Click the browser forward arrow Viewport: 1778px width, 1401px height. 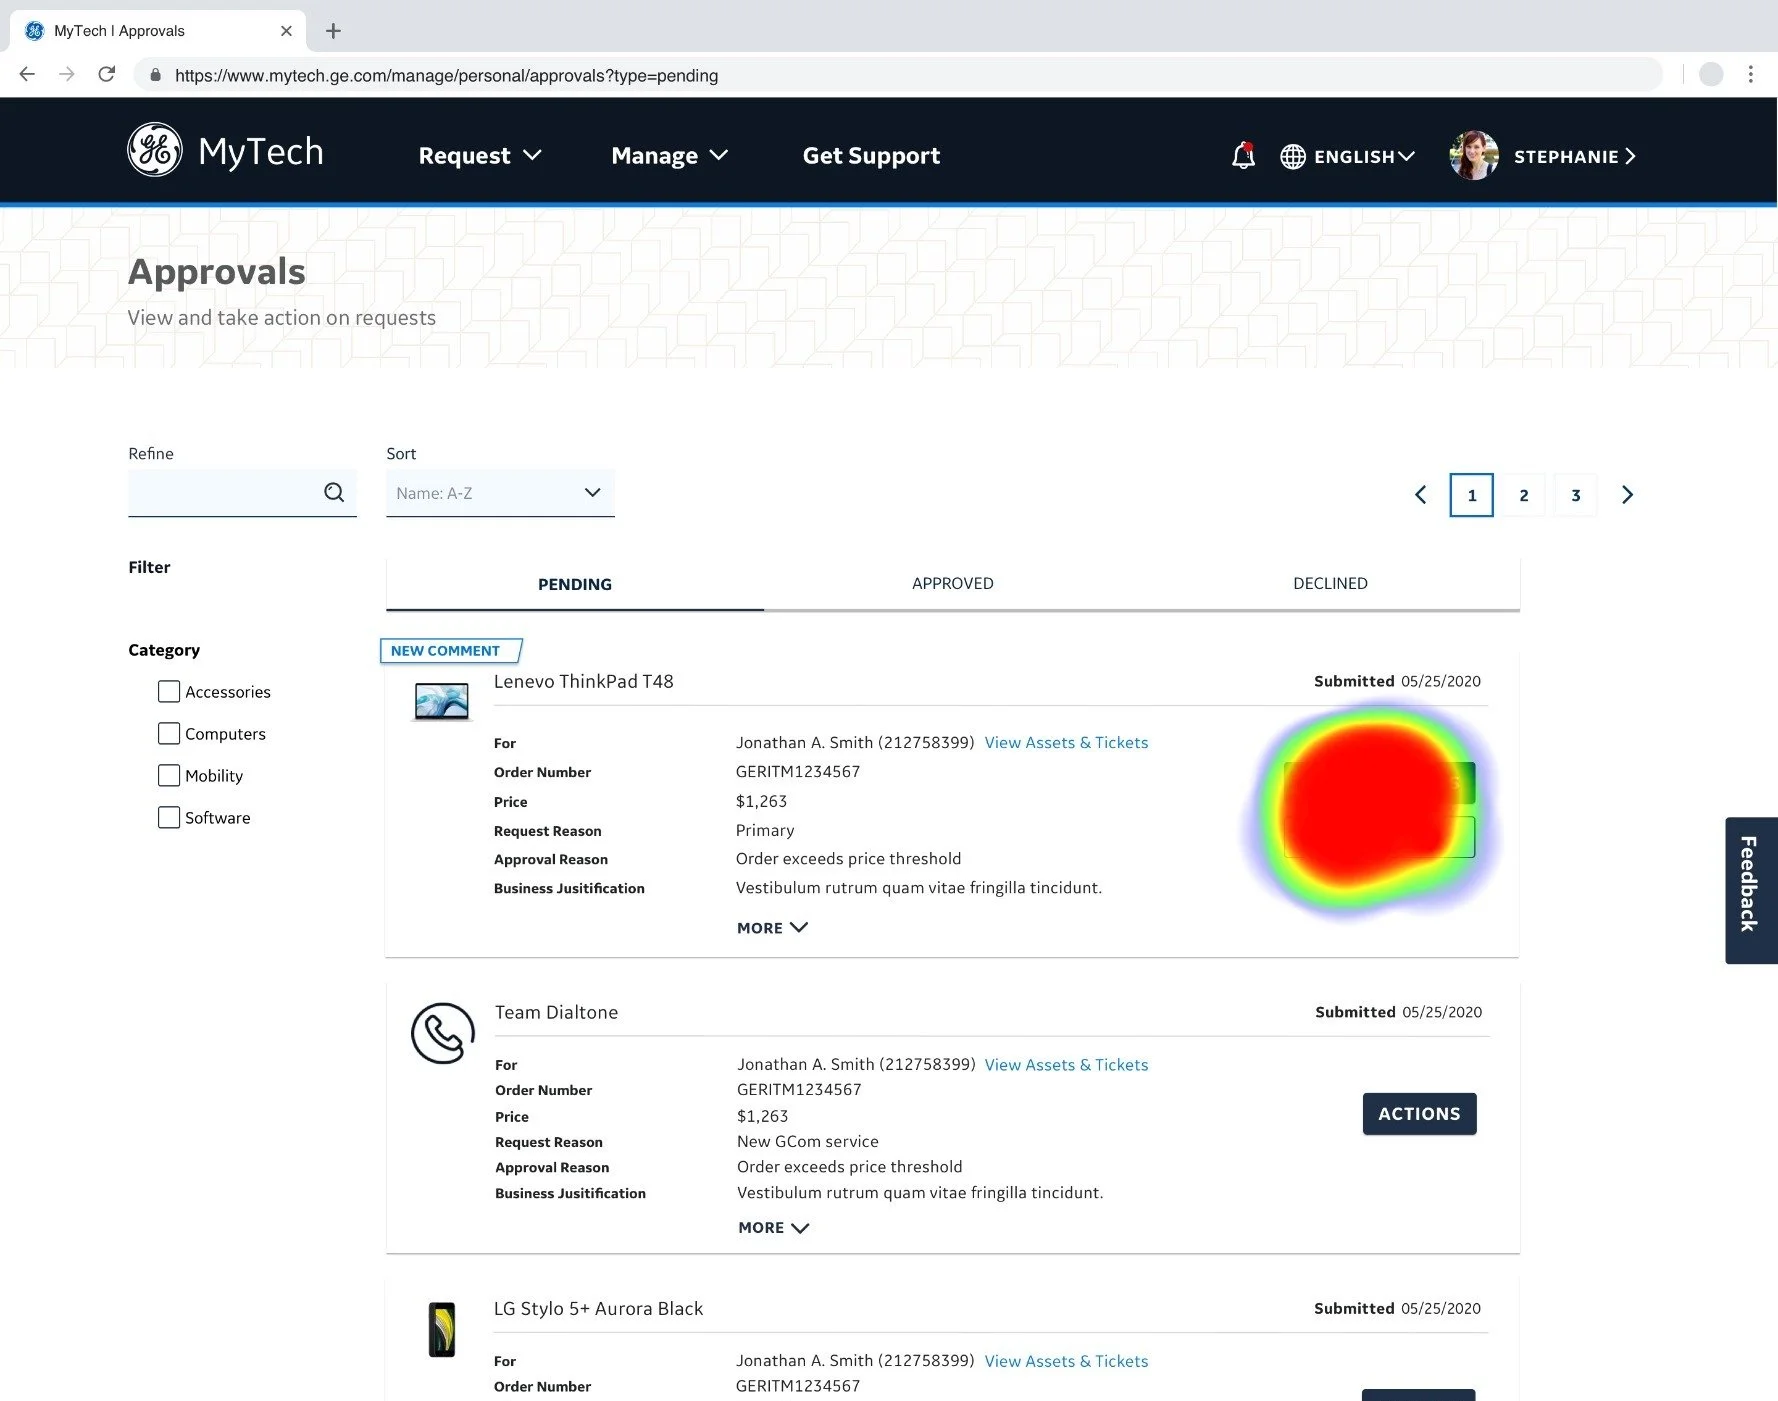pyautogui.click(x=67, y=74)
